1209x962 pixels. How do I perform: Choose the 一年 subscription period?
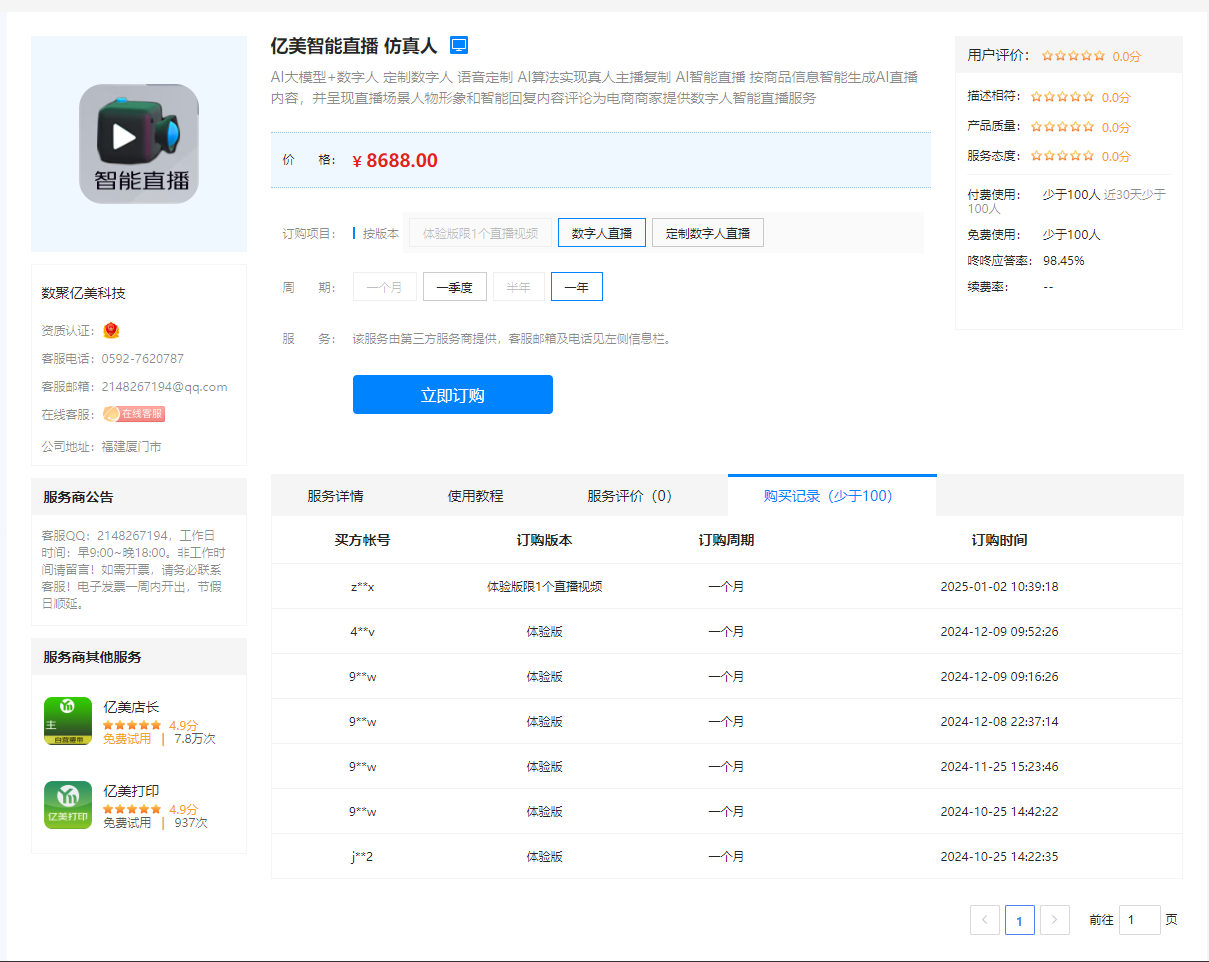tap(577, 287)
